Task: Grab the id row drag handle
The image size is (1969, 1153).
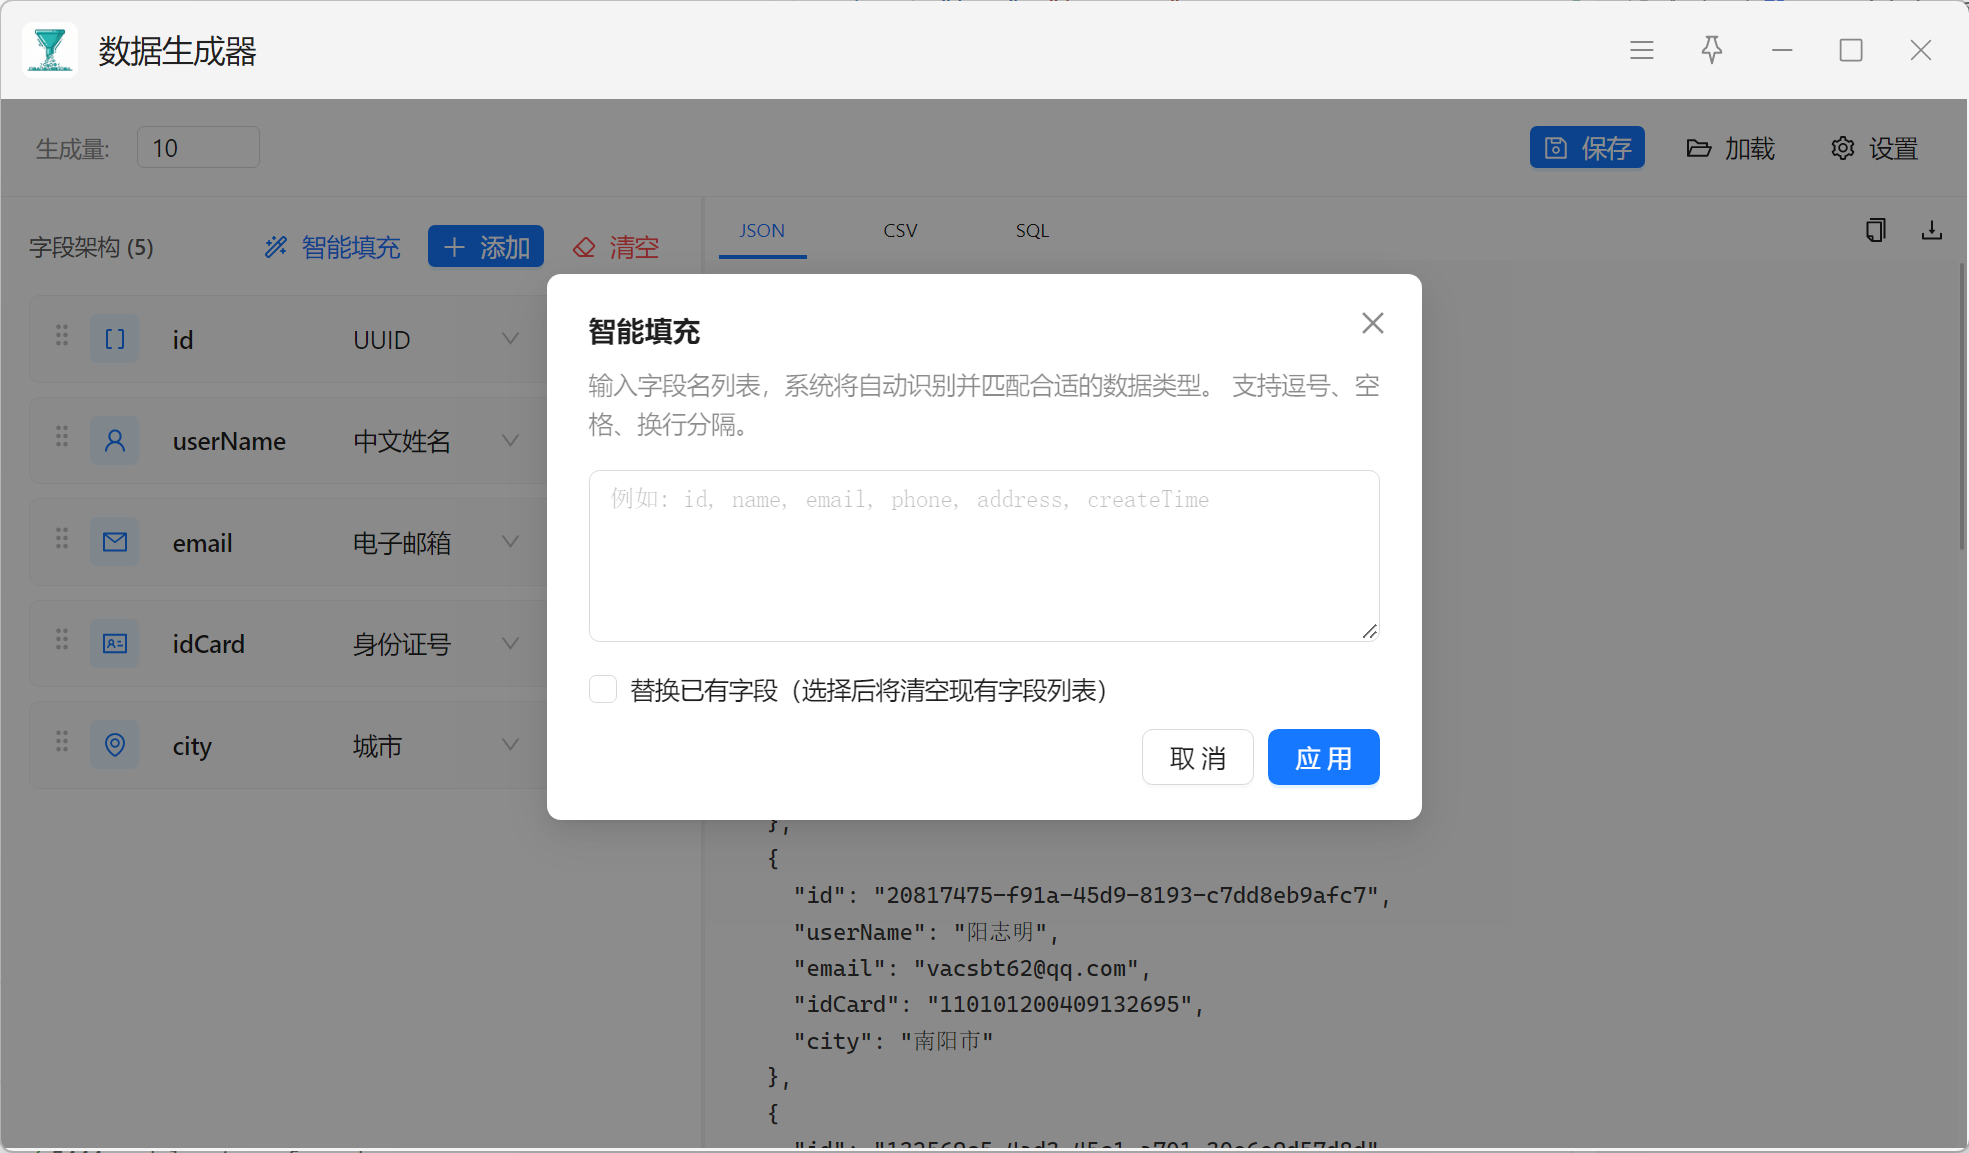Action: coord(62,336)
